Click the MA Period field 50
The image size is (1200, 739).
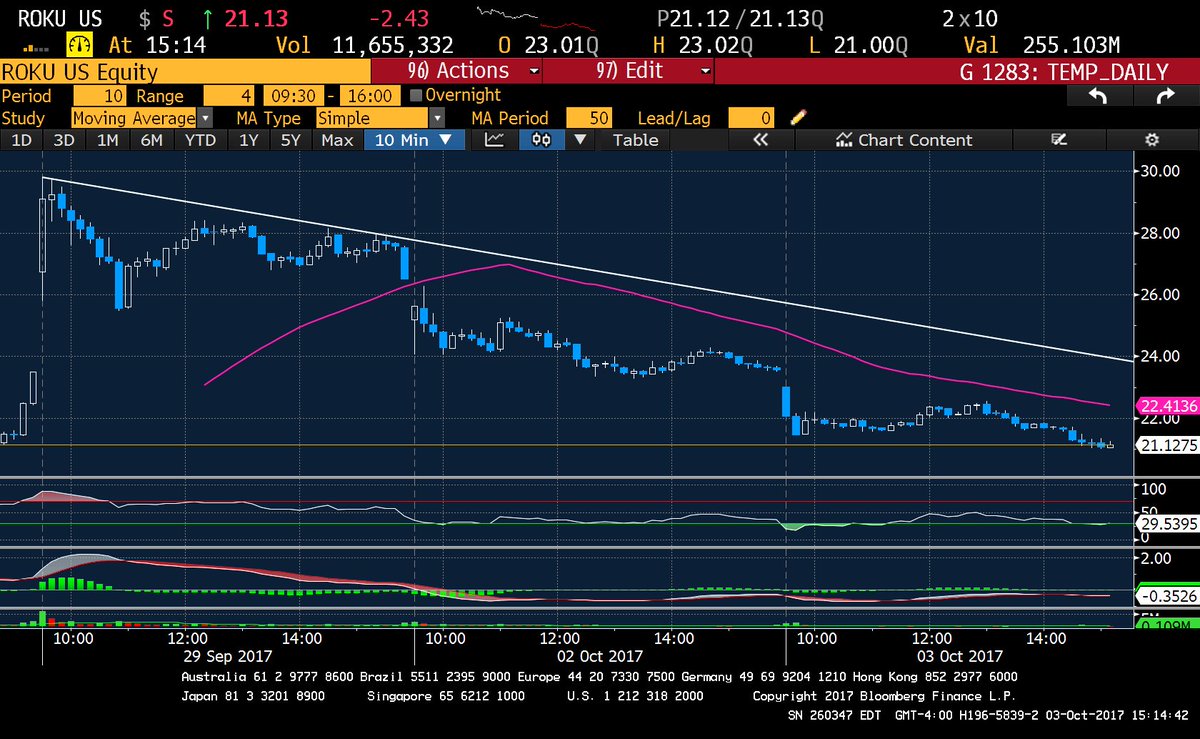(589, 118)
